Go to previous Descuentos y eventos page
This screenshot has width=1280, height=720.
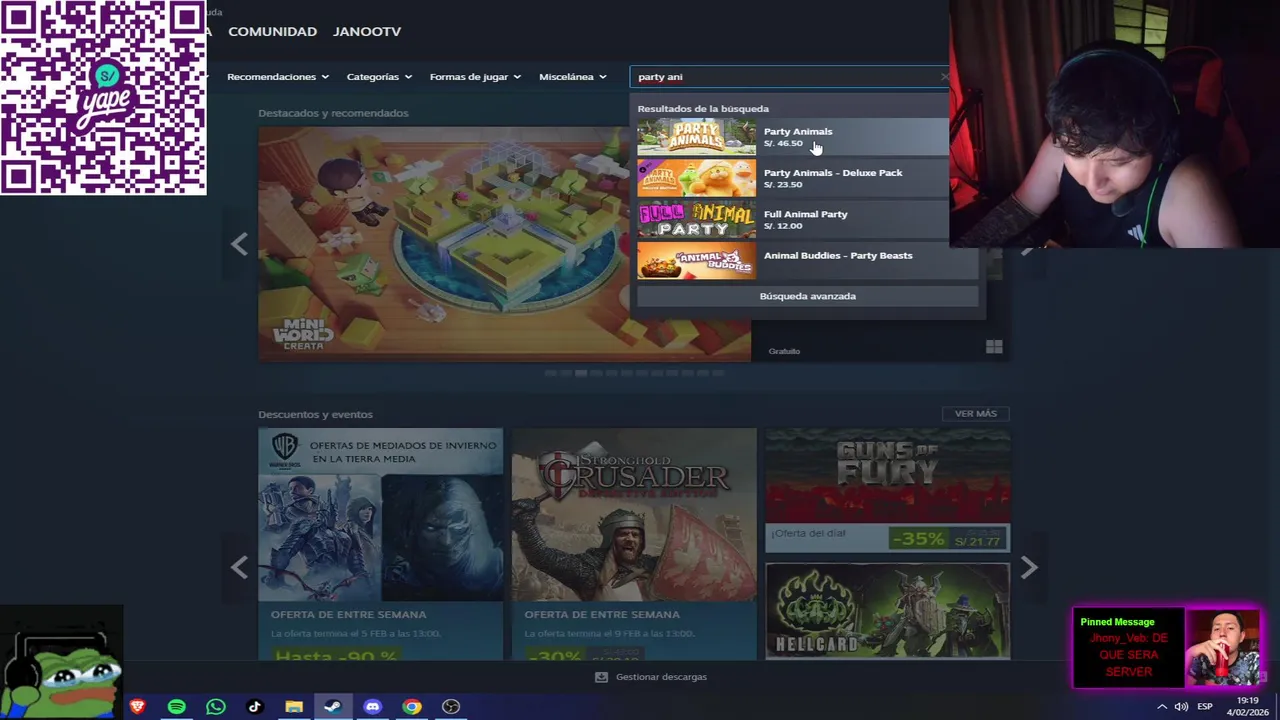(x=239, y=567)
